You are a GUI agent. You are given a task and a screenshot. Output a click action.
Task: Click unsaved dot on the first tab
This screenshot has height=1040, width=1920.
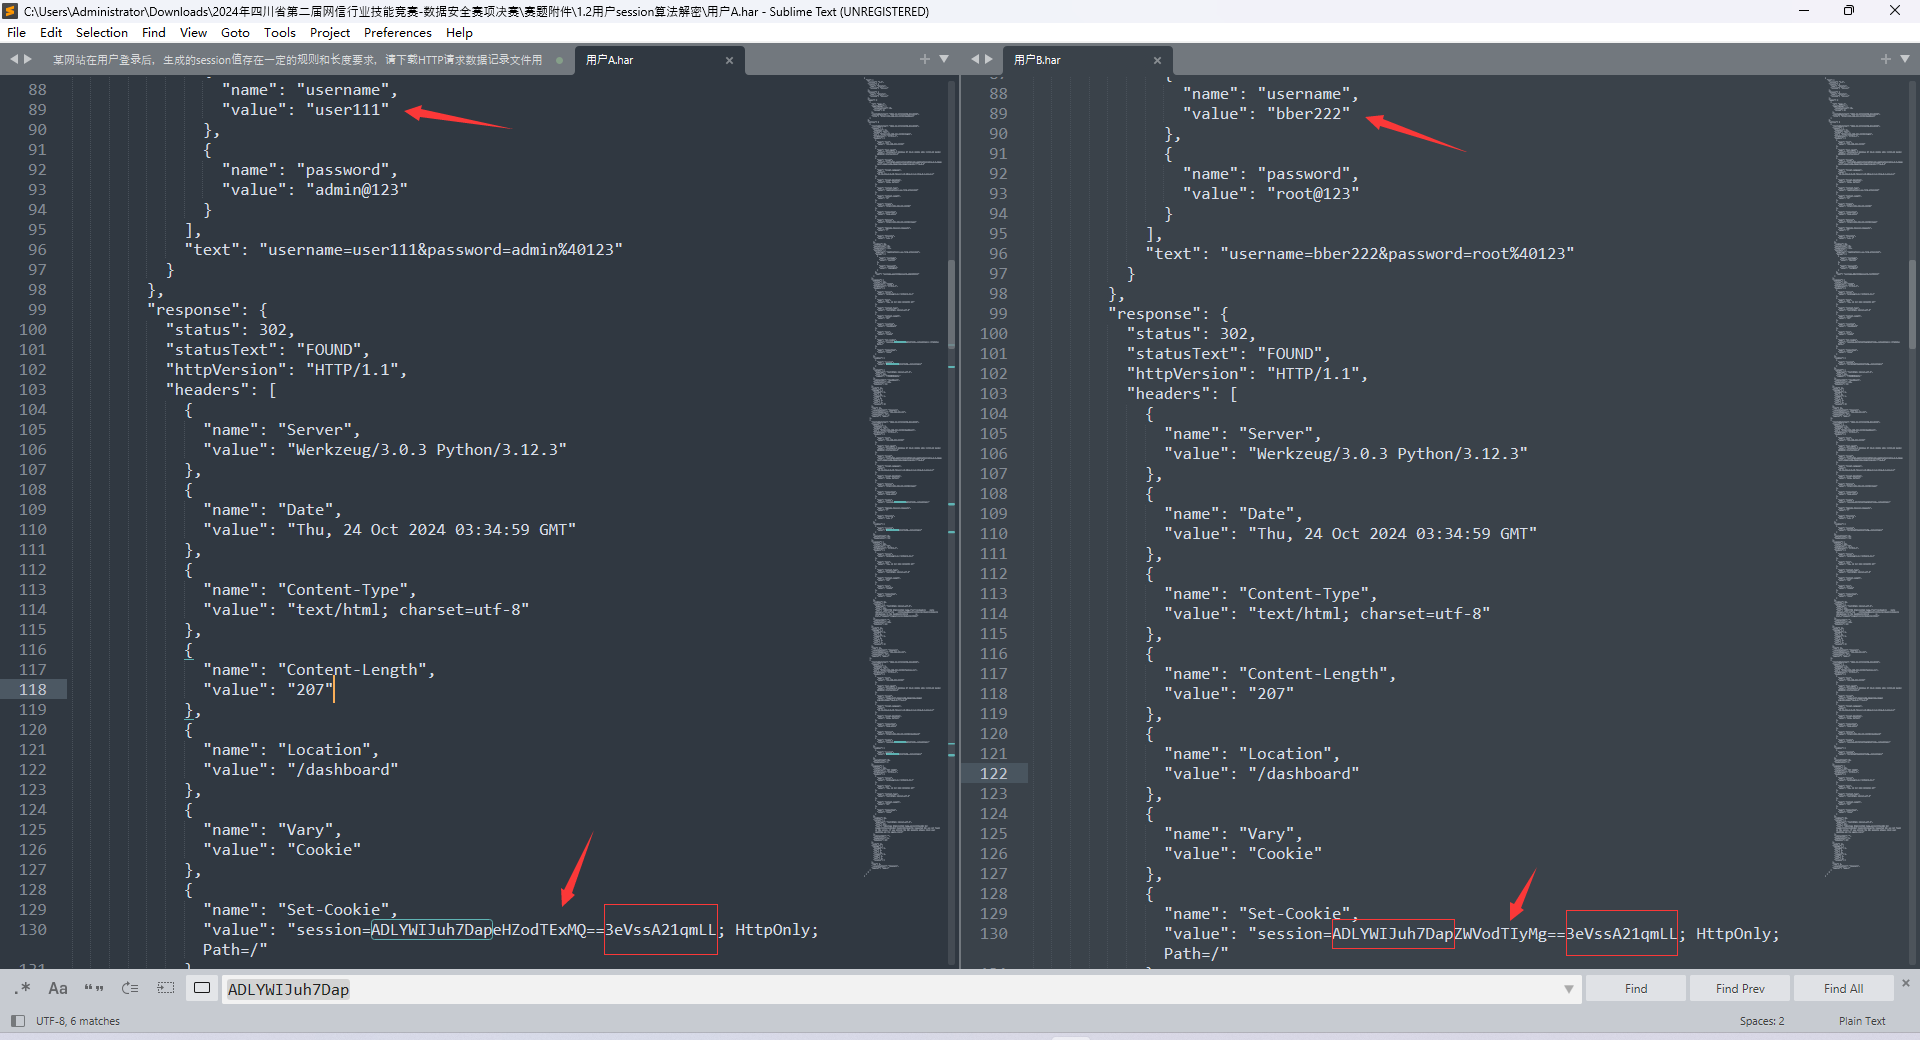point(559,60)
